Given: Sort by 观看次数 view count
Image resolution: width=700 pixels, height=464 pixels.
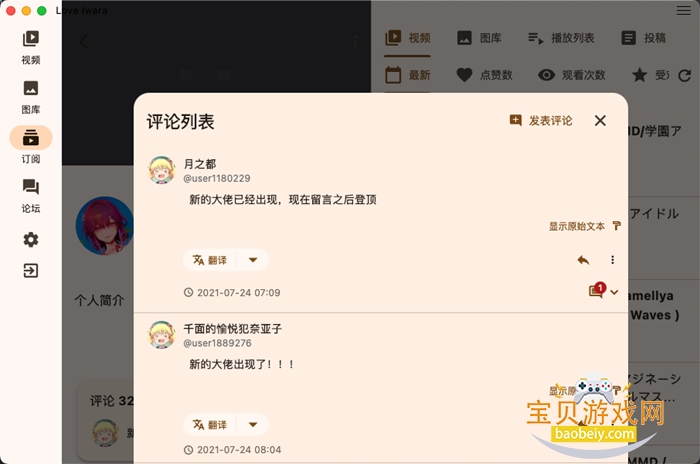Looking at the screenshot, I should tap(571, 75).
